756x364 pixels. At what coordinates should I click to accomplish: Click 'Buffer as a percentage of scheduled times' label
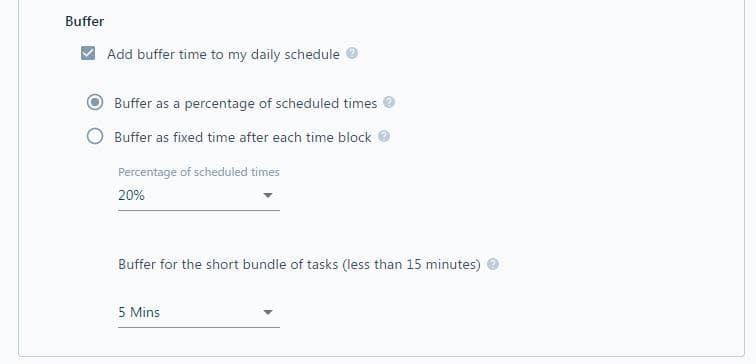245,104
